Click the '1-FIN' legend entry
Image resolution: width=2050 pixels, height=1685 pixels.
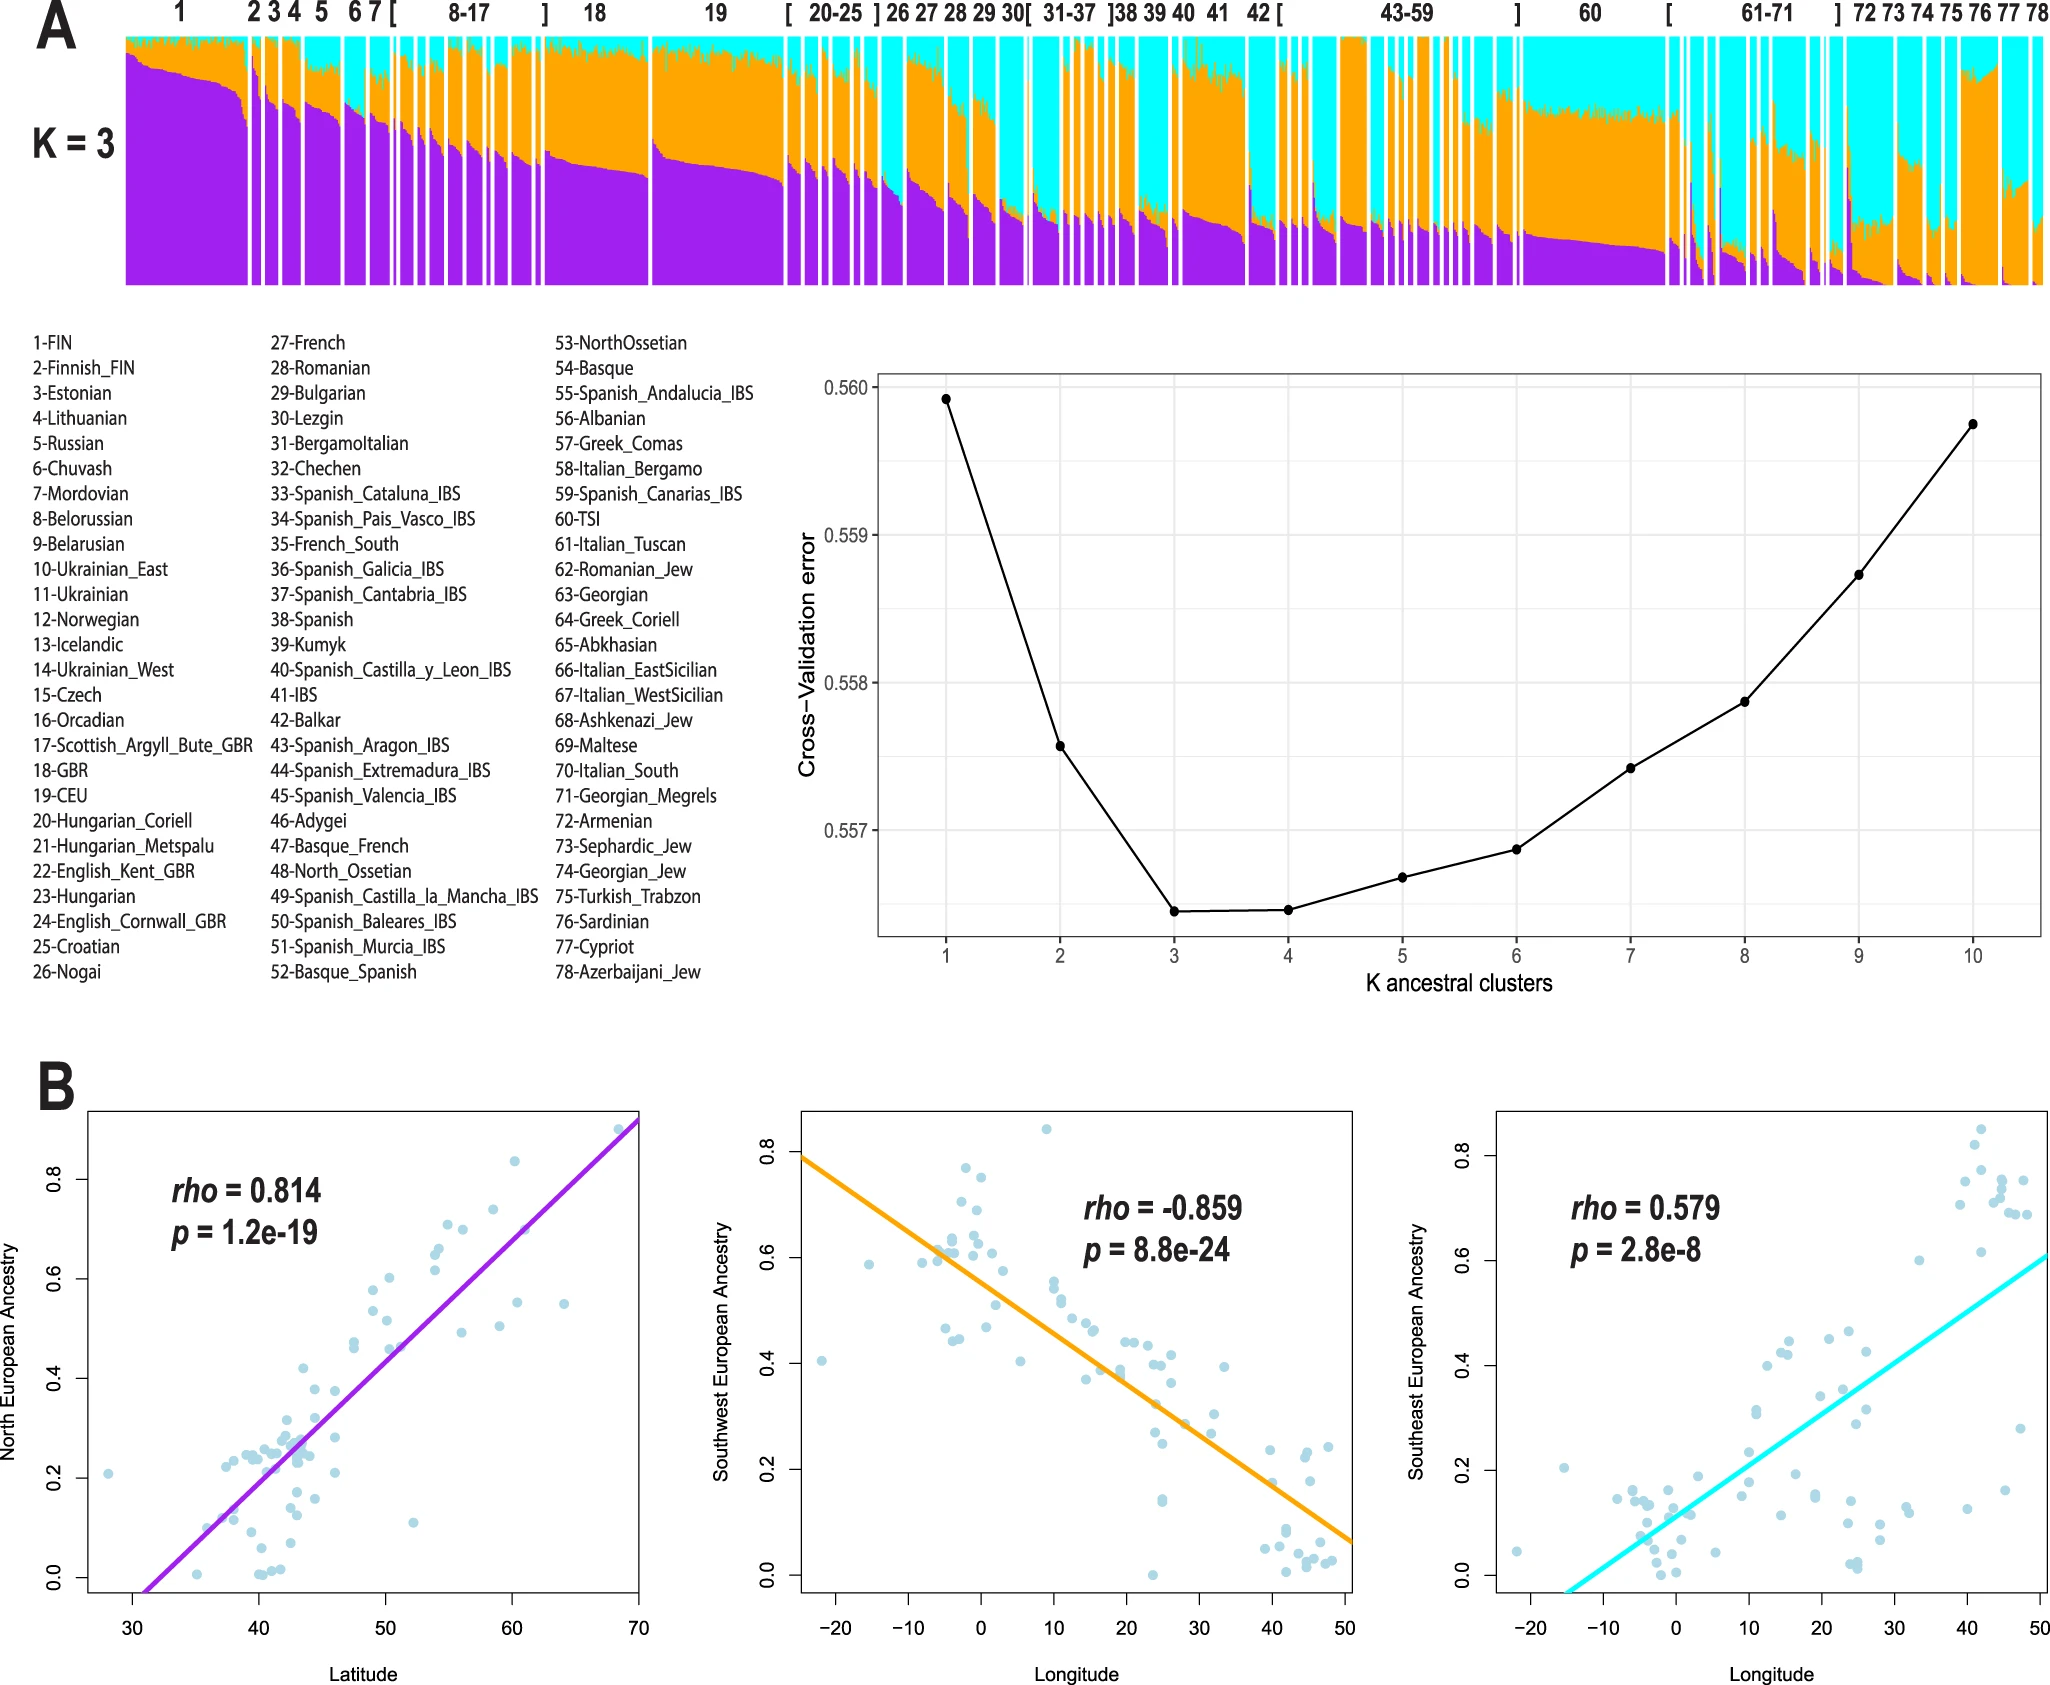(x=52, y=343)
